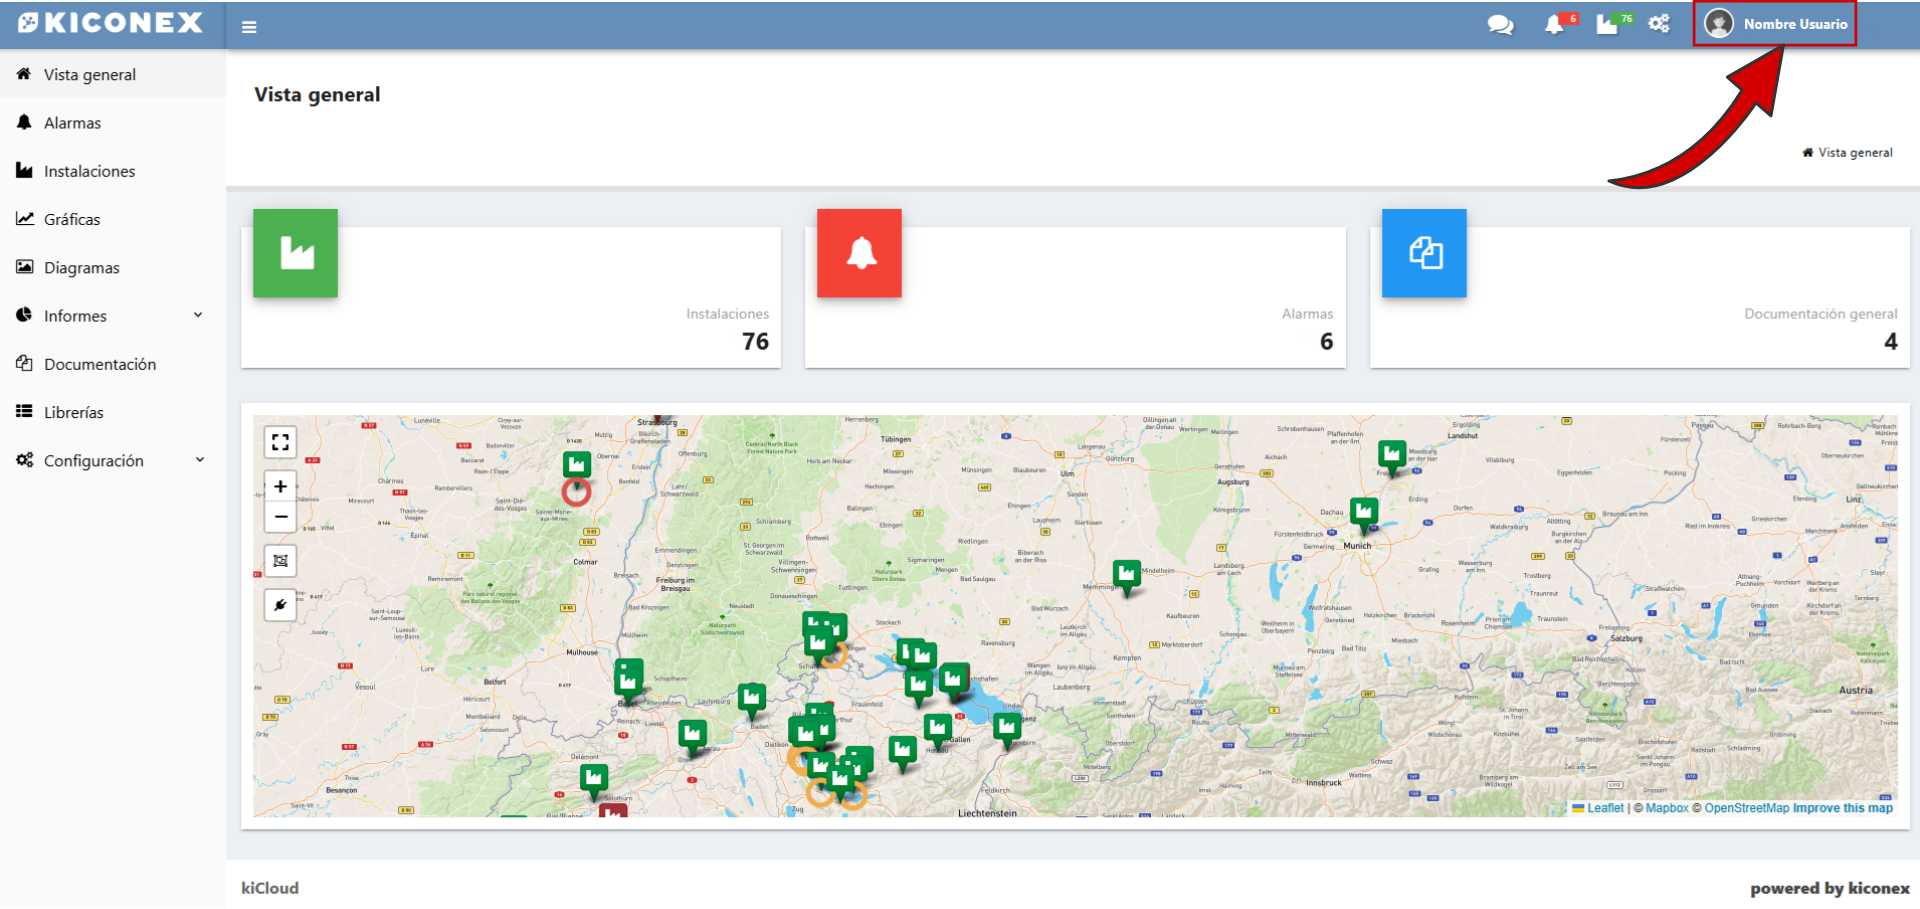This screenshot has height=909, width=1920.
Task: Click the Improve this map link
Action: pos(1842,808)
